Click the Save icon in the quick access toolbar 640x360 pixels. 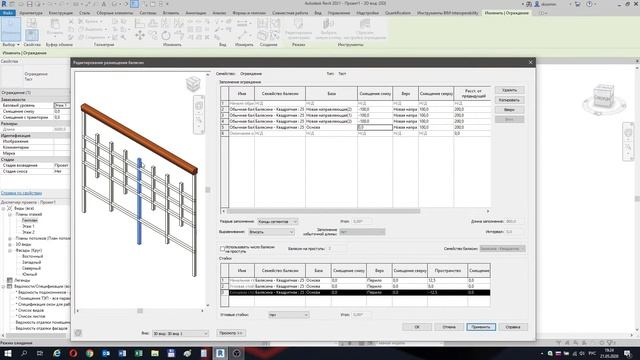29,4
